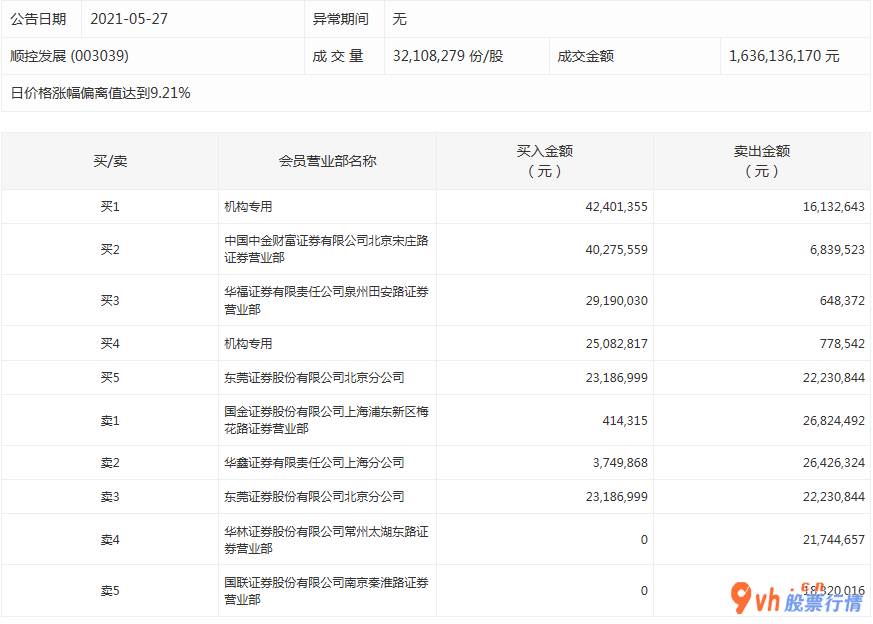This screenshot has height=624, width=873.
Task: Click 机构专用 in the 买1 row
Action: [248, 207]
